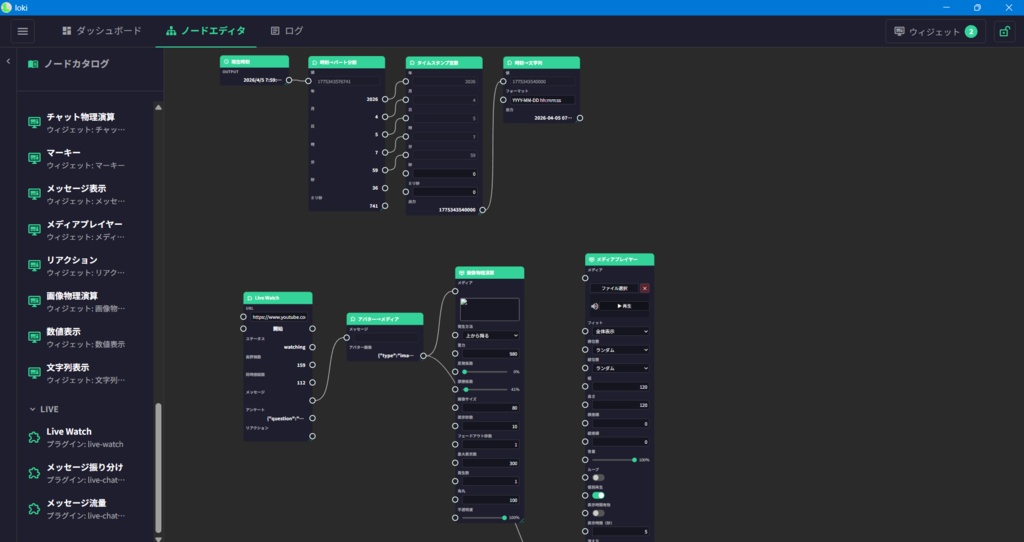
Task: Click the メディアプレイヤー catalog widget icon
Action: [x=35, y=230]
